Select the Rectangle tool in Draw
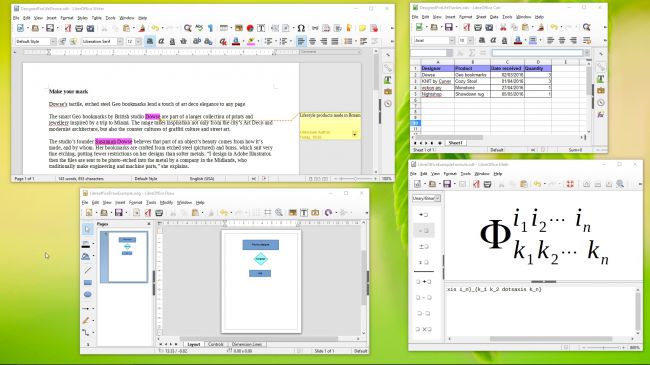The height and width of the screenshot is (365, 650). pyautogui.click(x=87, y=282)
